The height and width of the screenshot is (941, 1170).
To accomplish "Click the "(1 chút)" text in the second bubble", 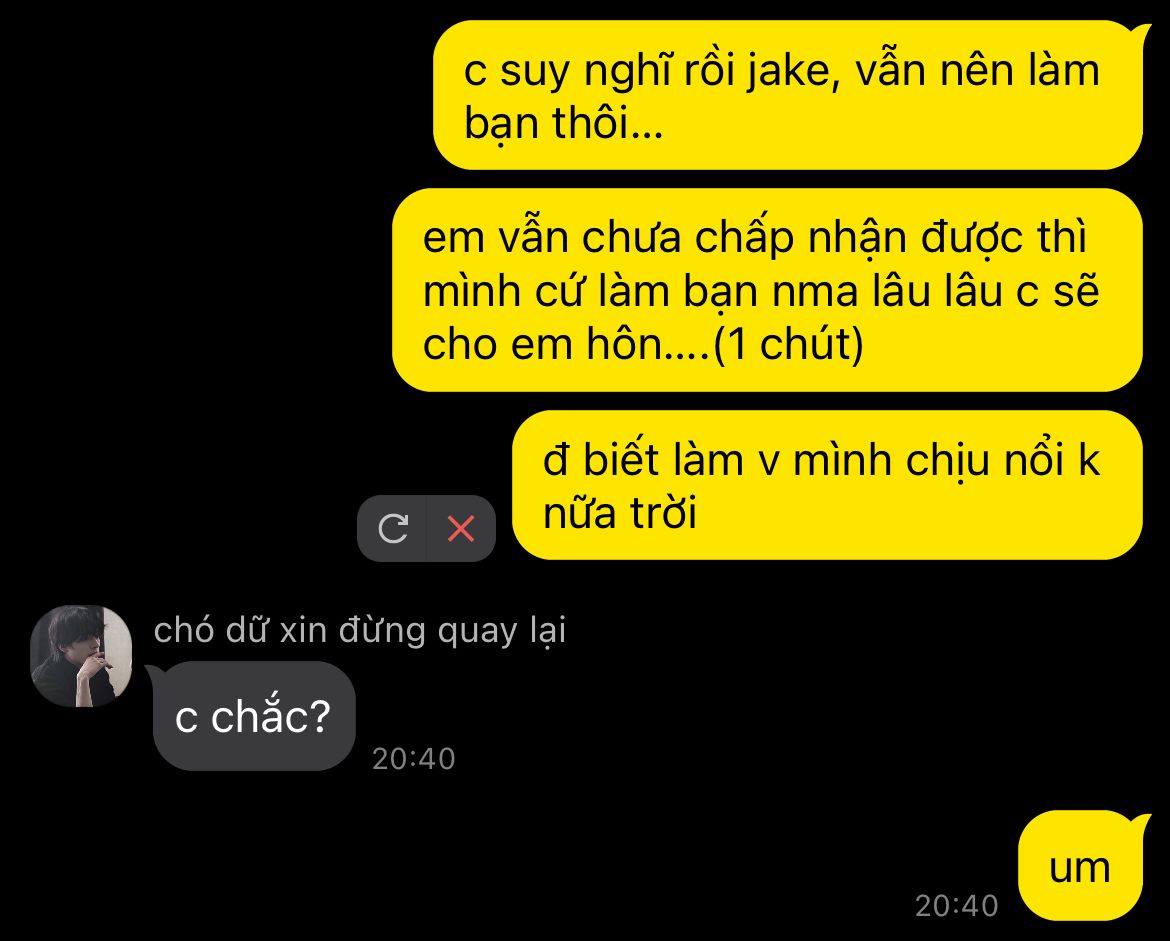I will [x=788, y=345].
